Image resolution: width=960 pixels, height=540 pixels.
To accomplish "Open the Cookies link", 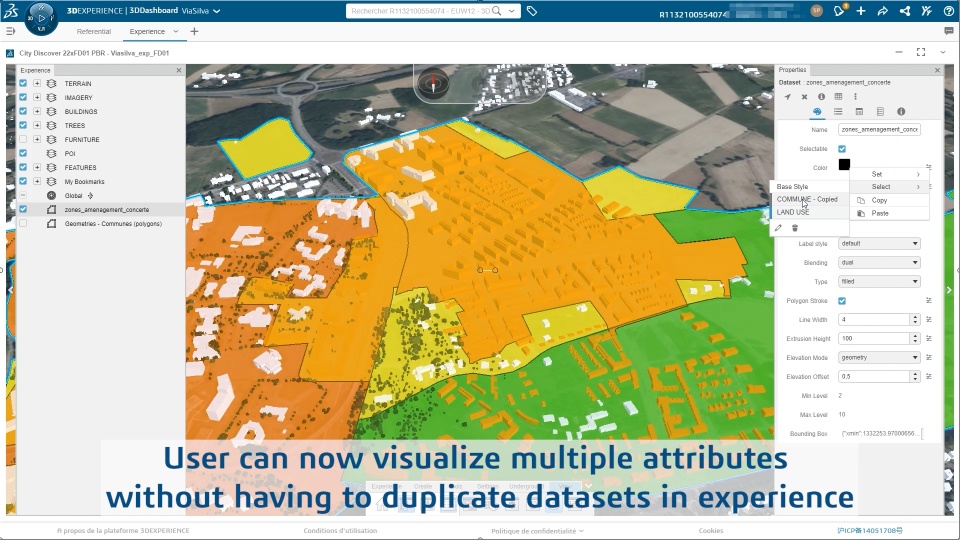I will 711,531.
